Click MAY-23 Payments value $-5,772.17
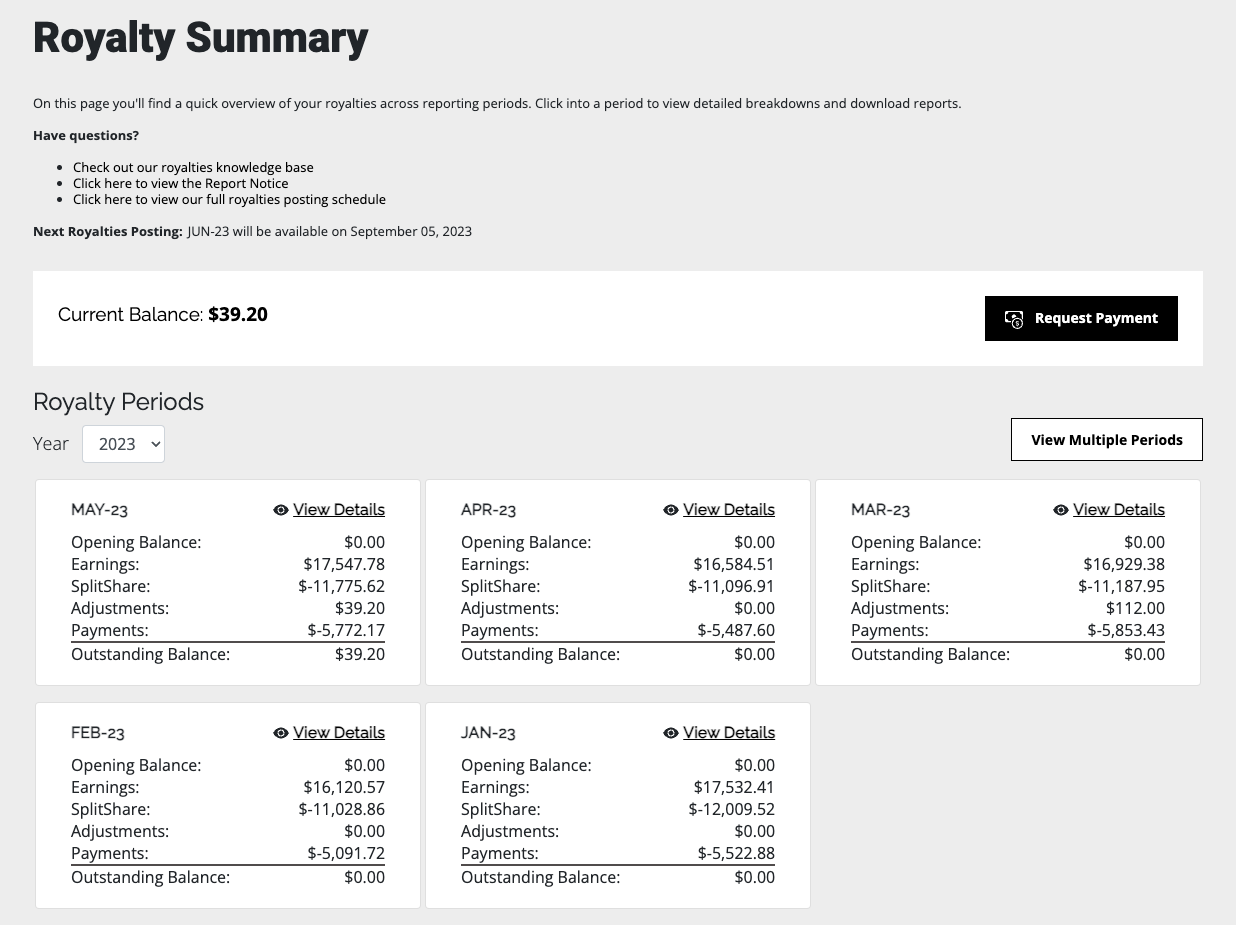Image resolution: width=1236 pixels, height=925 pixels. click(346, 631)
